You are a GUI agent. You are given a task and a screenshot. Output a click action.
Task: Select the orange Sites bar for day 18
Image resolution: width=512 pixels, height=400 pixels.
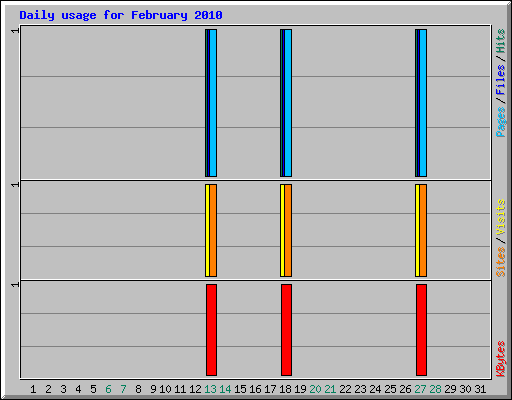point(288,230)
